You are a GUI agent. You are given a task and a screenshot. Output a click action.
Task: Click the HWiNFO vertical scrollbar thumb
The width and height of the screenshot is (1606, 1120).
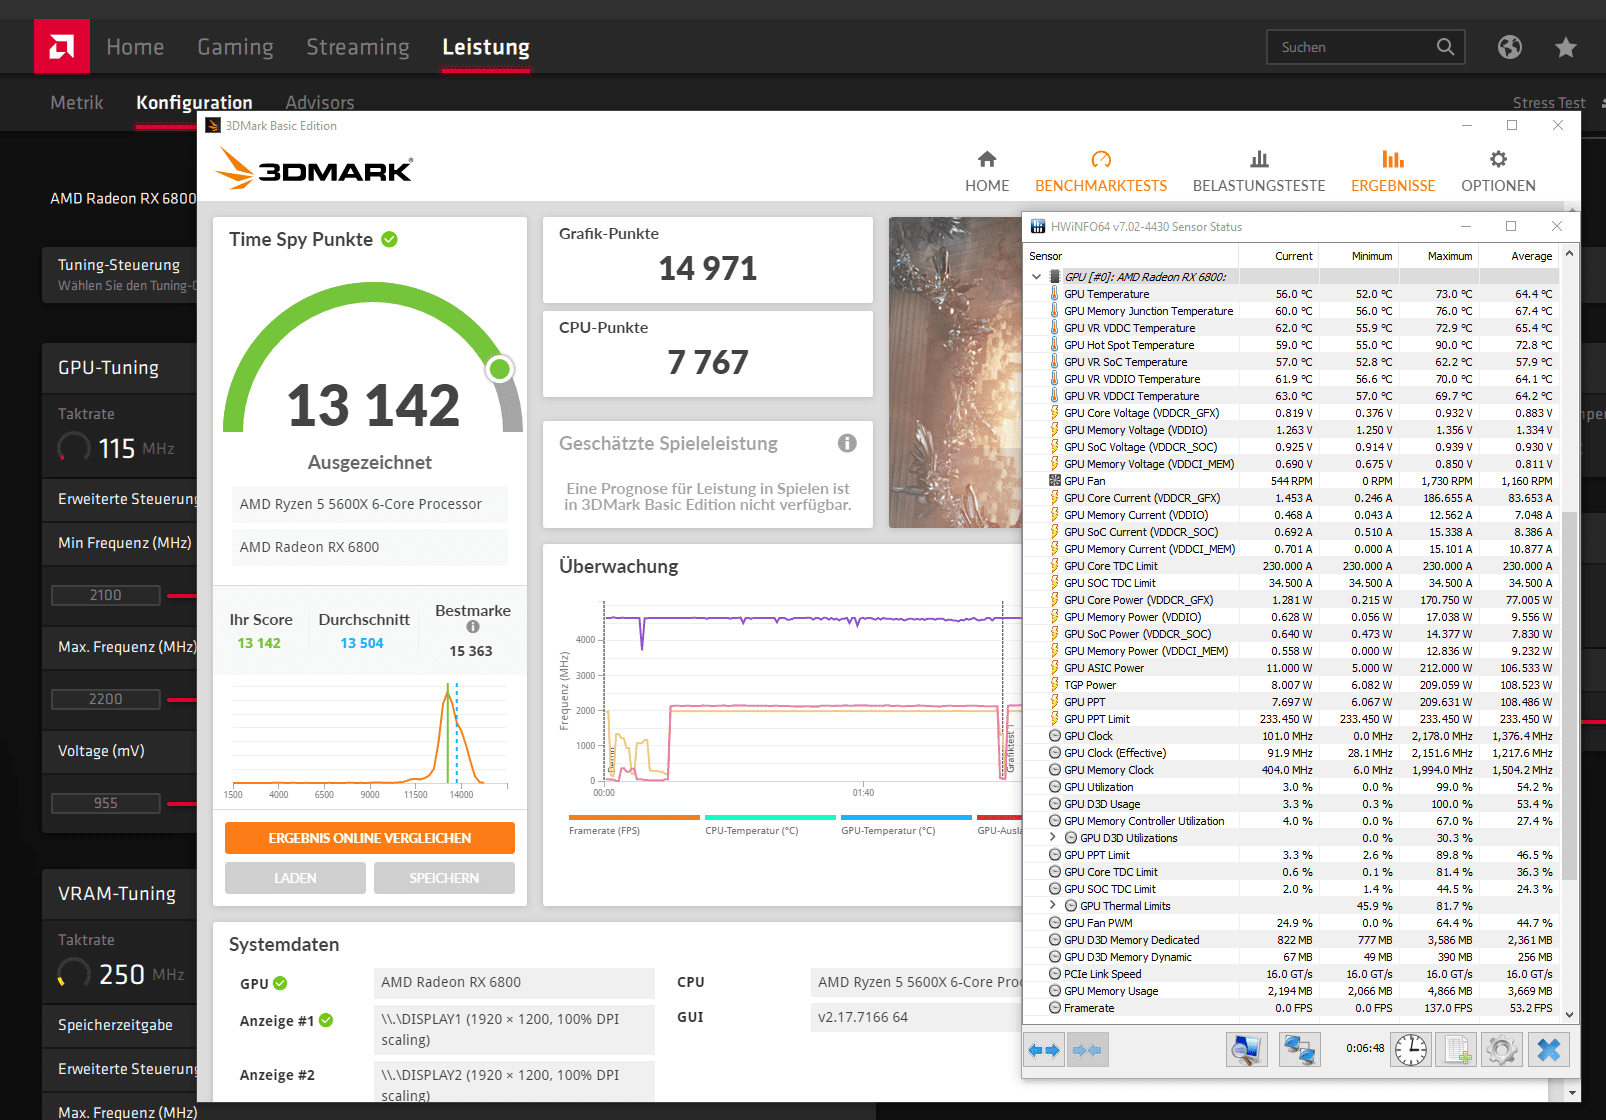pyautogui.click(x=1569, y=695)
